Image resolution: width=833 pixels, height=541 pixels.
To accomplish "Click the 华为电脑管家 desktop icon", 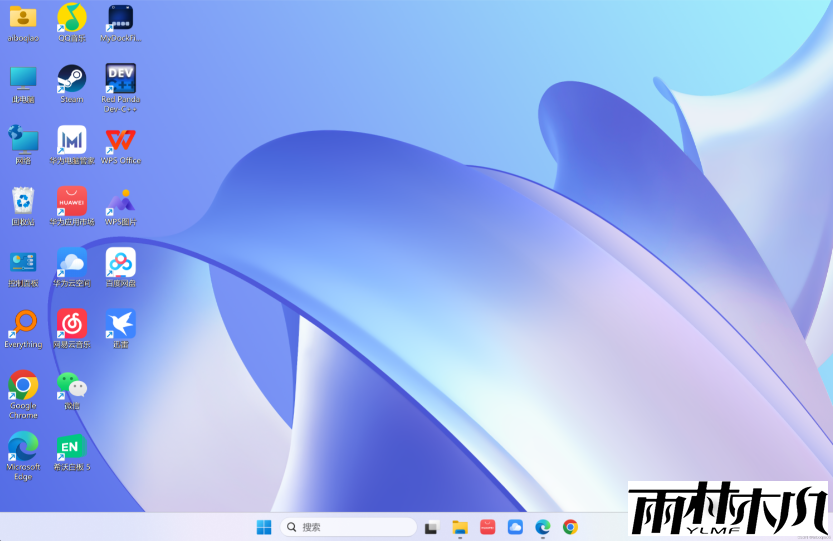I will coord(71,140).
